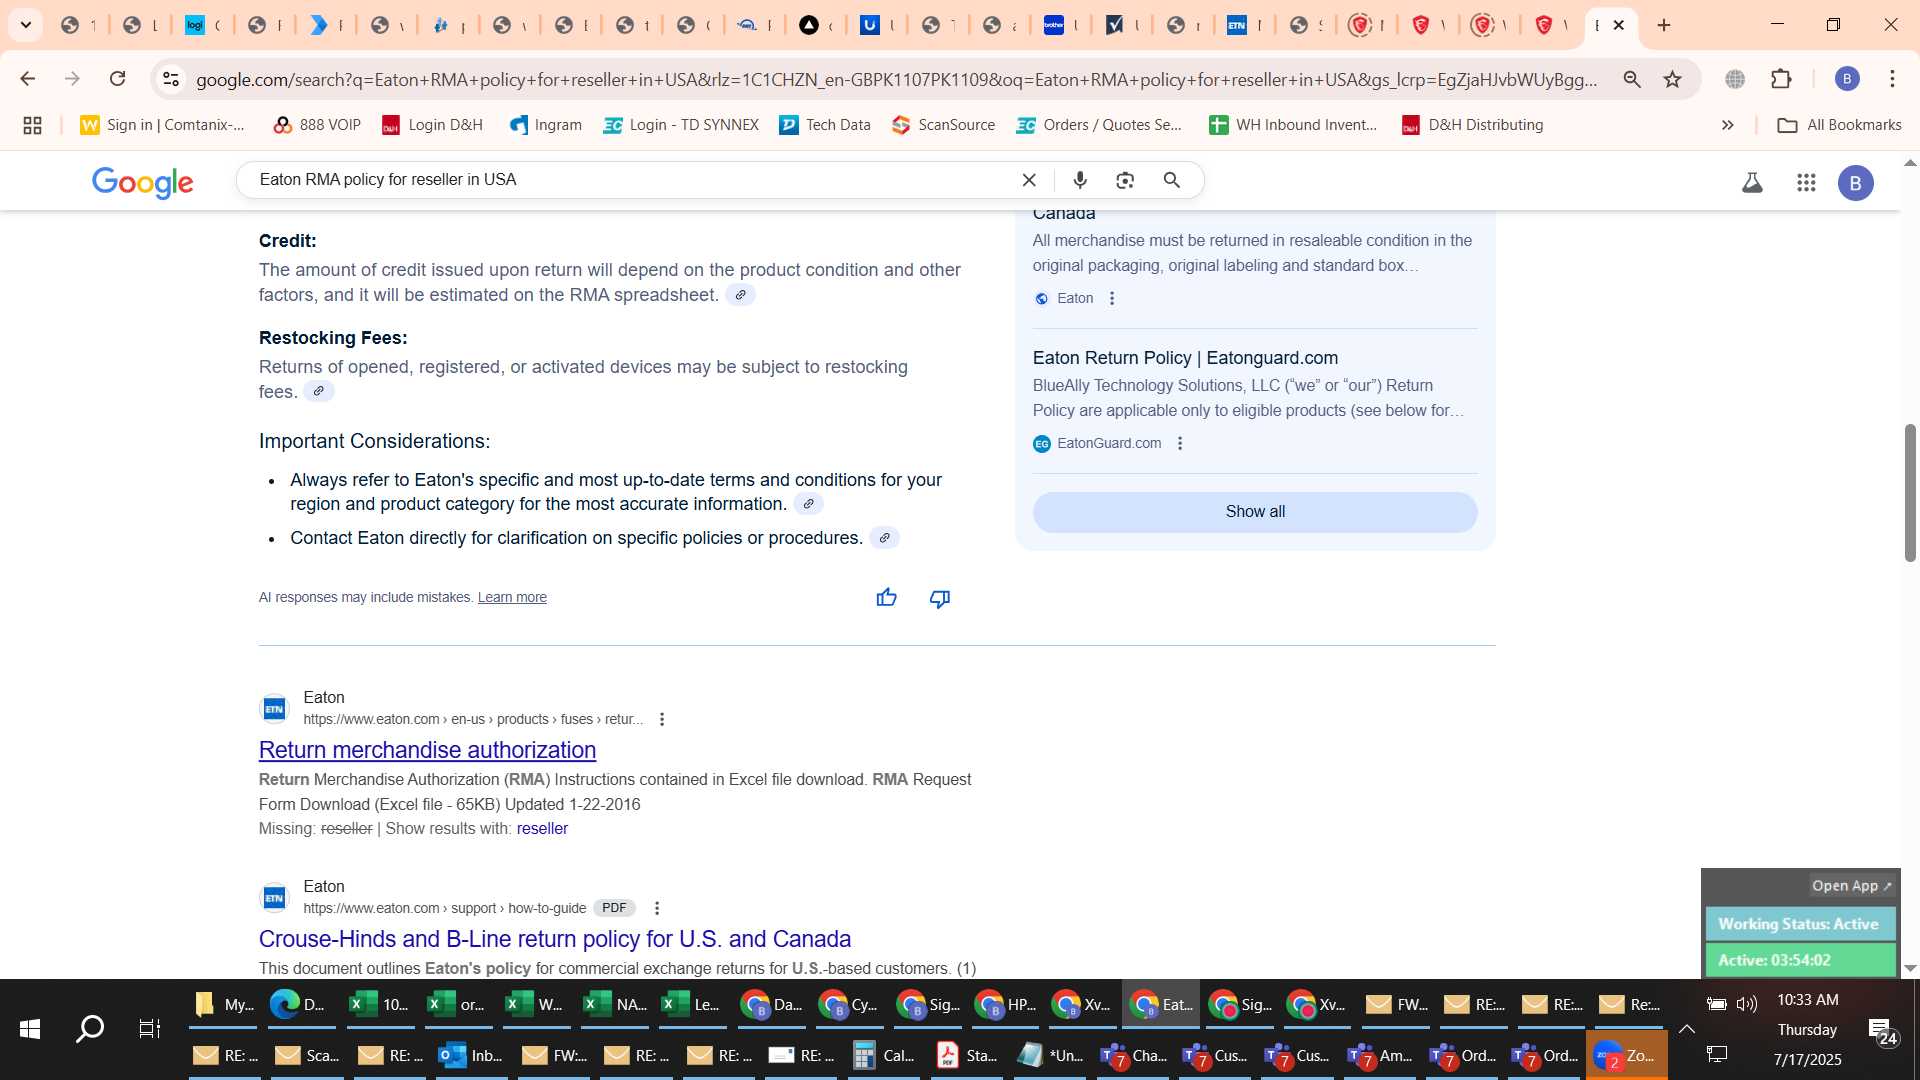Bookmark this page with star icon

(x=1672, y=79)
